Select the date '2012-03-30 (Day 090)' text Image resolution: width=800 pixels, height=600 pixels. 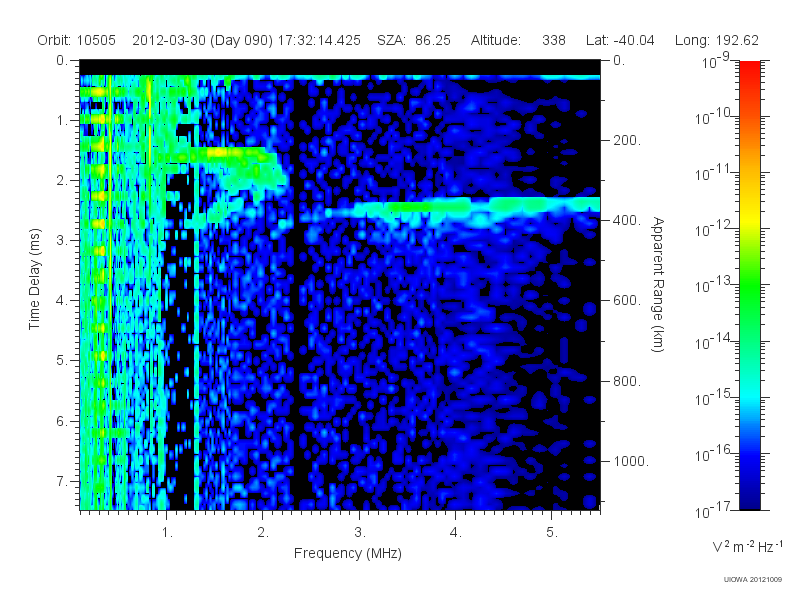[203, 40]
